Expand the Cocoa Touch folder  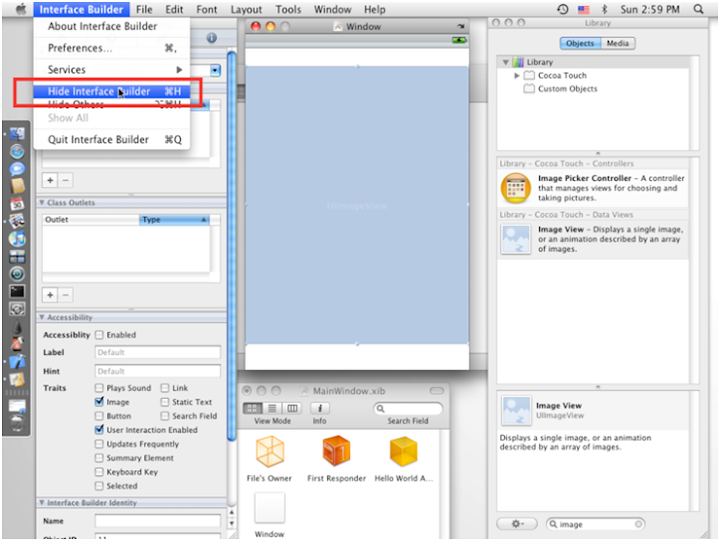517,75
